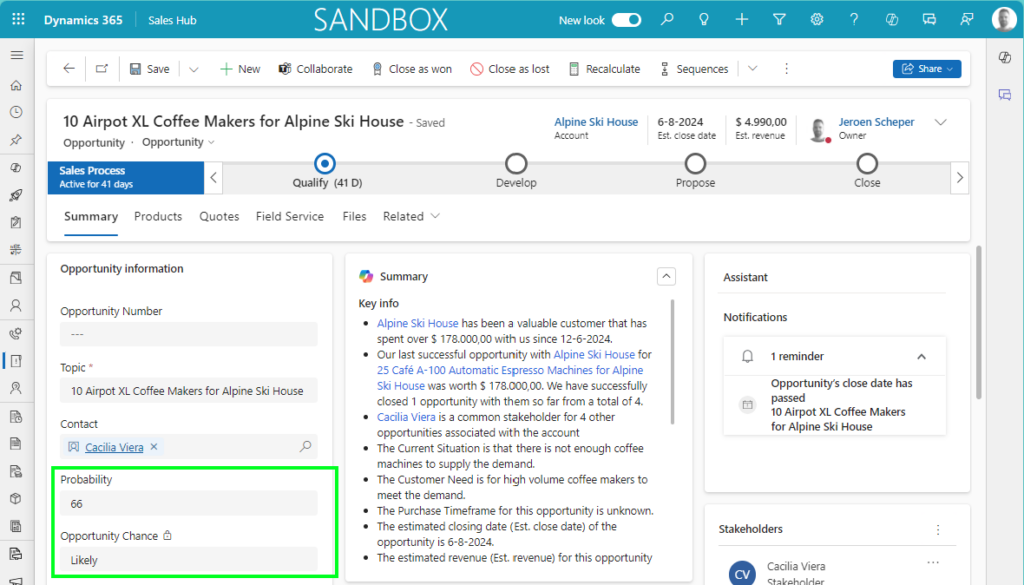Click the Share button
Screen dimensions: 1024x585
click(x=927, y=69)
